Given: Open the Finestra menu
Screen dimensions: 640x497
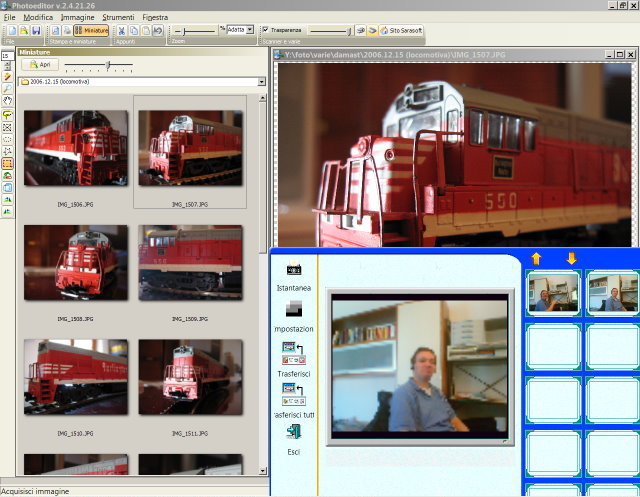Looking at the screenshot, I should click(155, 17).
